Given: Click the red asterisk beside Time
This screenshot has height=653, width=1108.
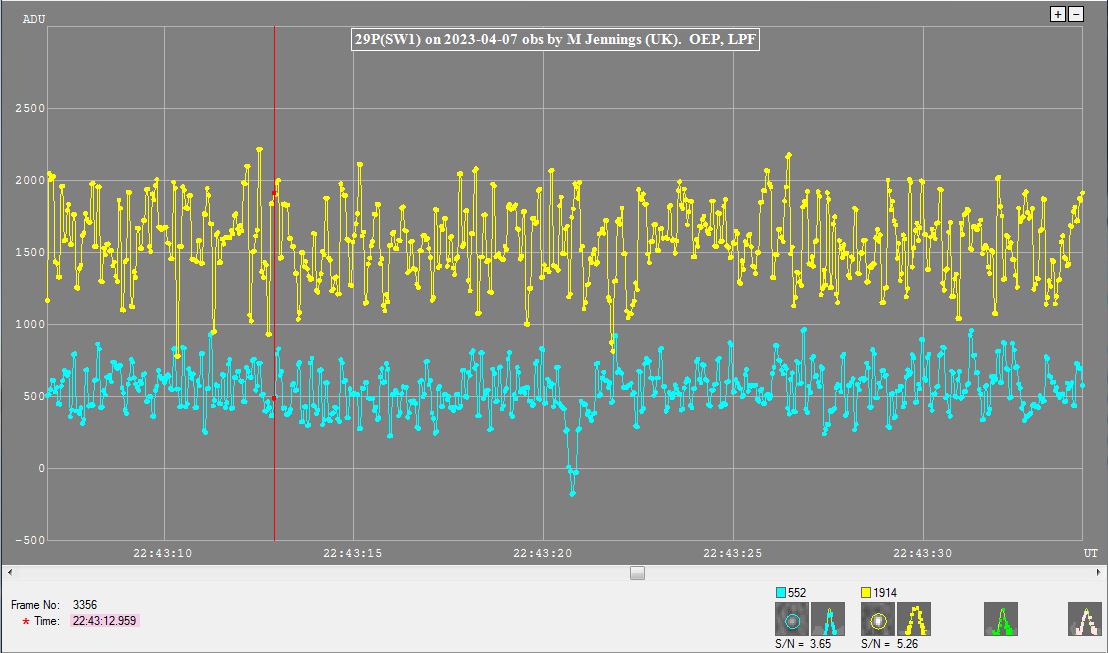Looking at the screenshot, I should point(26,622).
